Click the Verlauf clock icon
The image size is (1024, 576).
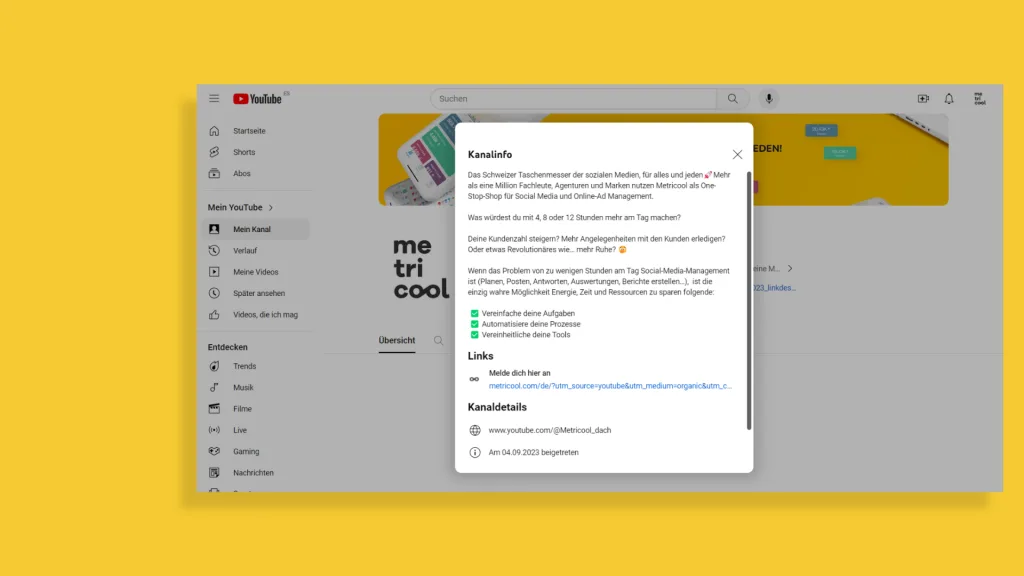[x=214, y=251]
